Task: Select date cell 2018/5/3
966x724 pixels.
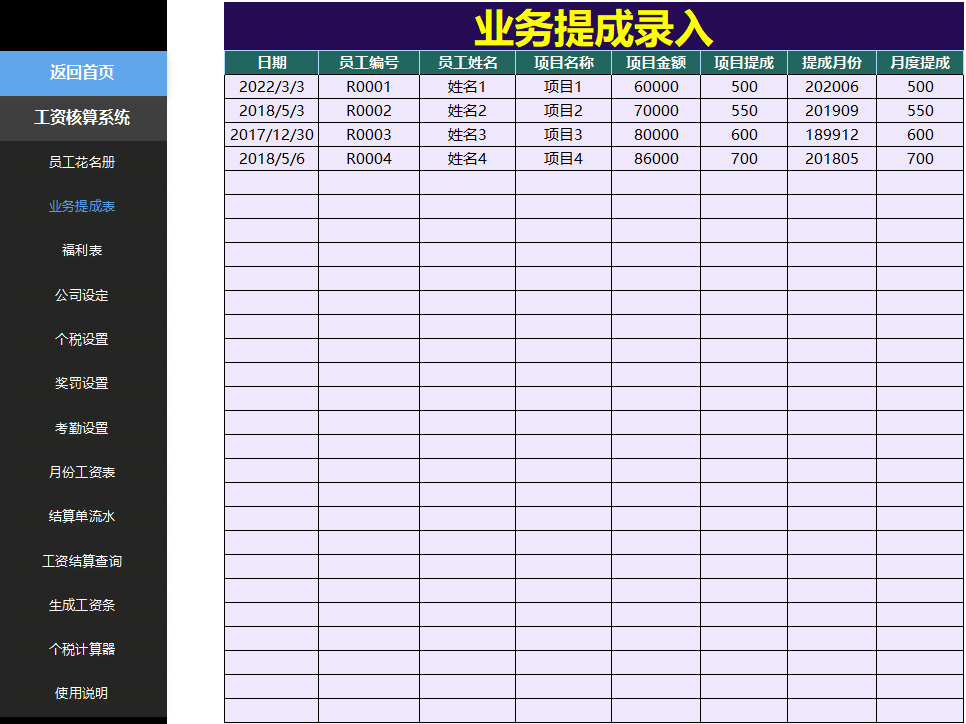Action: click(x=272, y=111)
